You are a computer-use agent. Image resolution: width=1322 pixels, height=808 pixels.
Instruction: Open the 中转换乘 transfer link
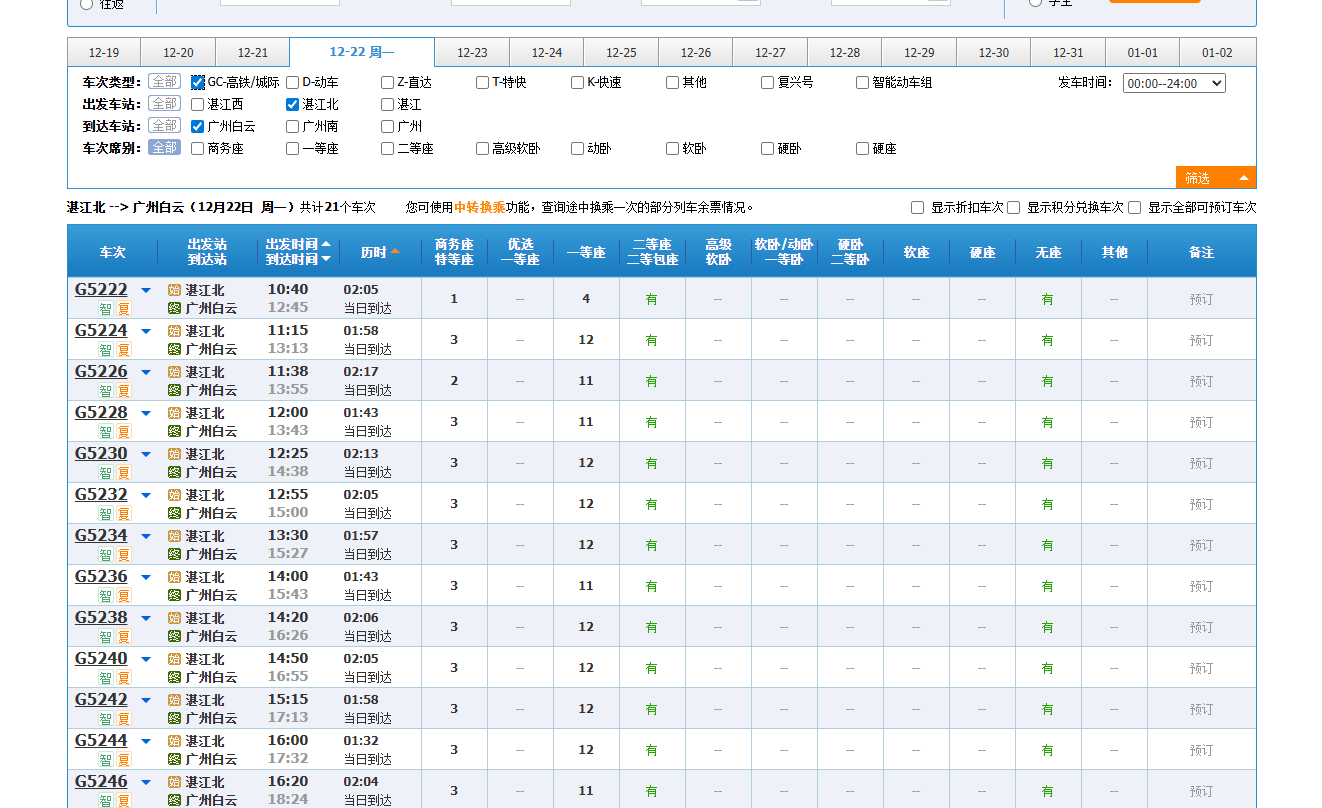479,208
